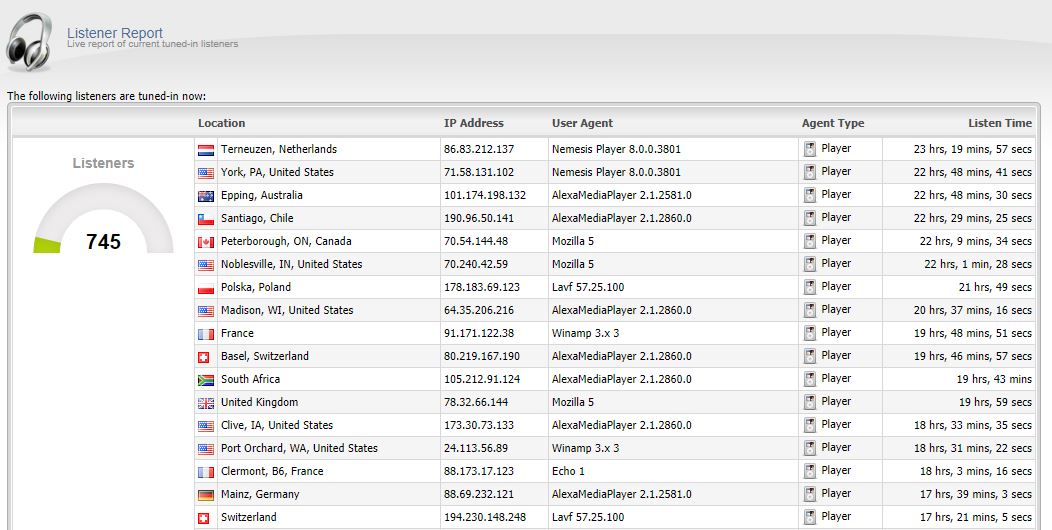Click the Player icon in Peterborough row
The width and height of the screenshot is (1052, 530).
click(810, 241)
